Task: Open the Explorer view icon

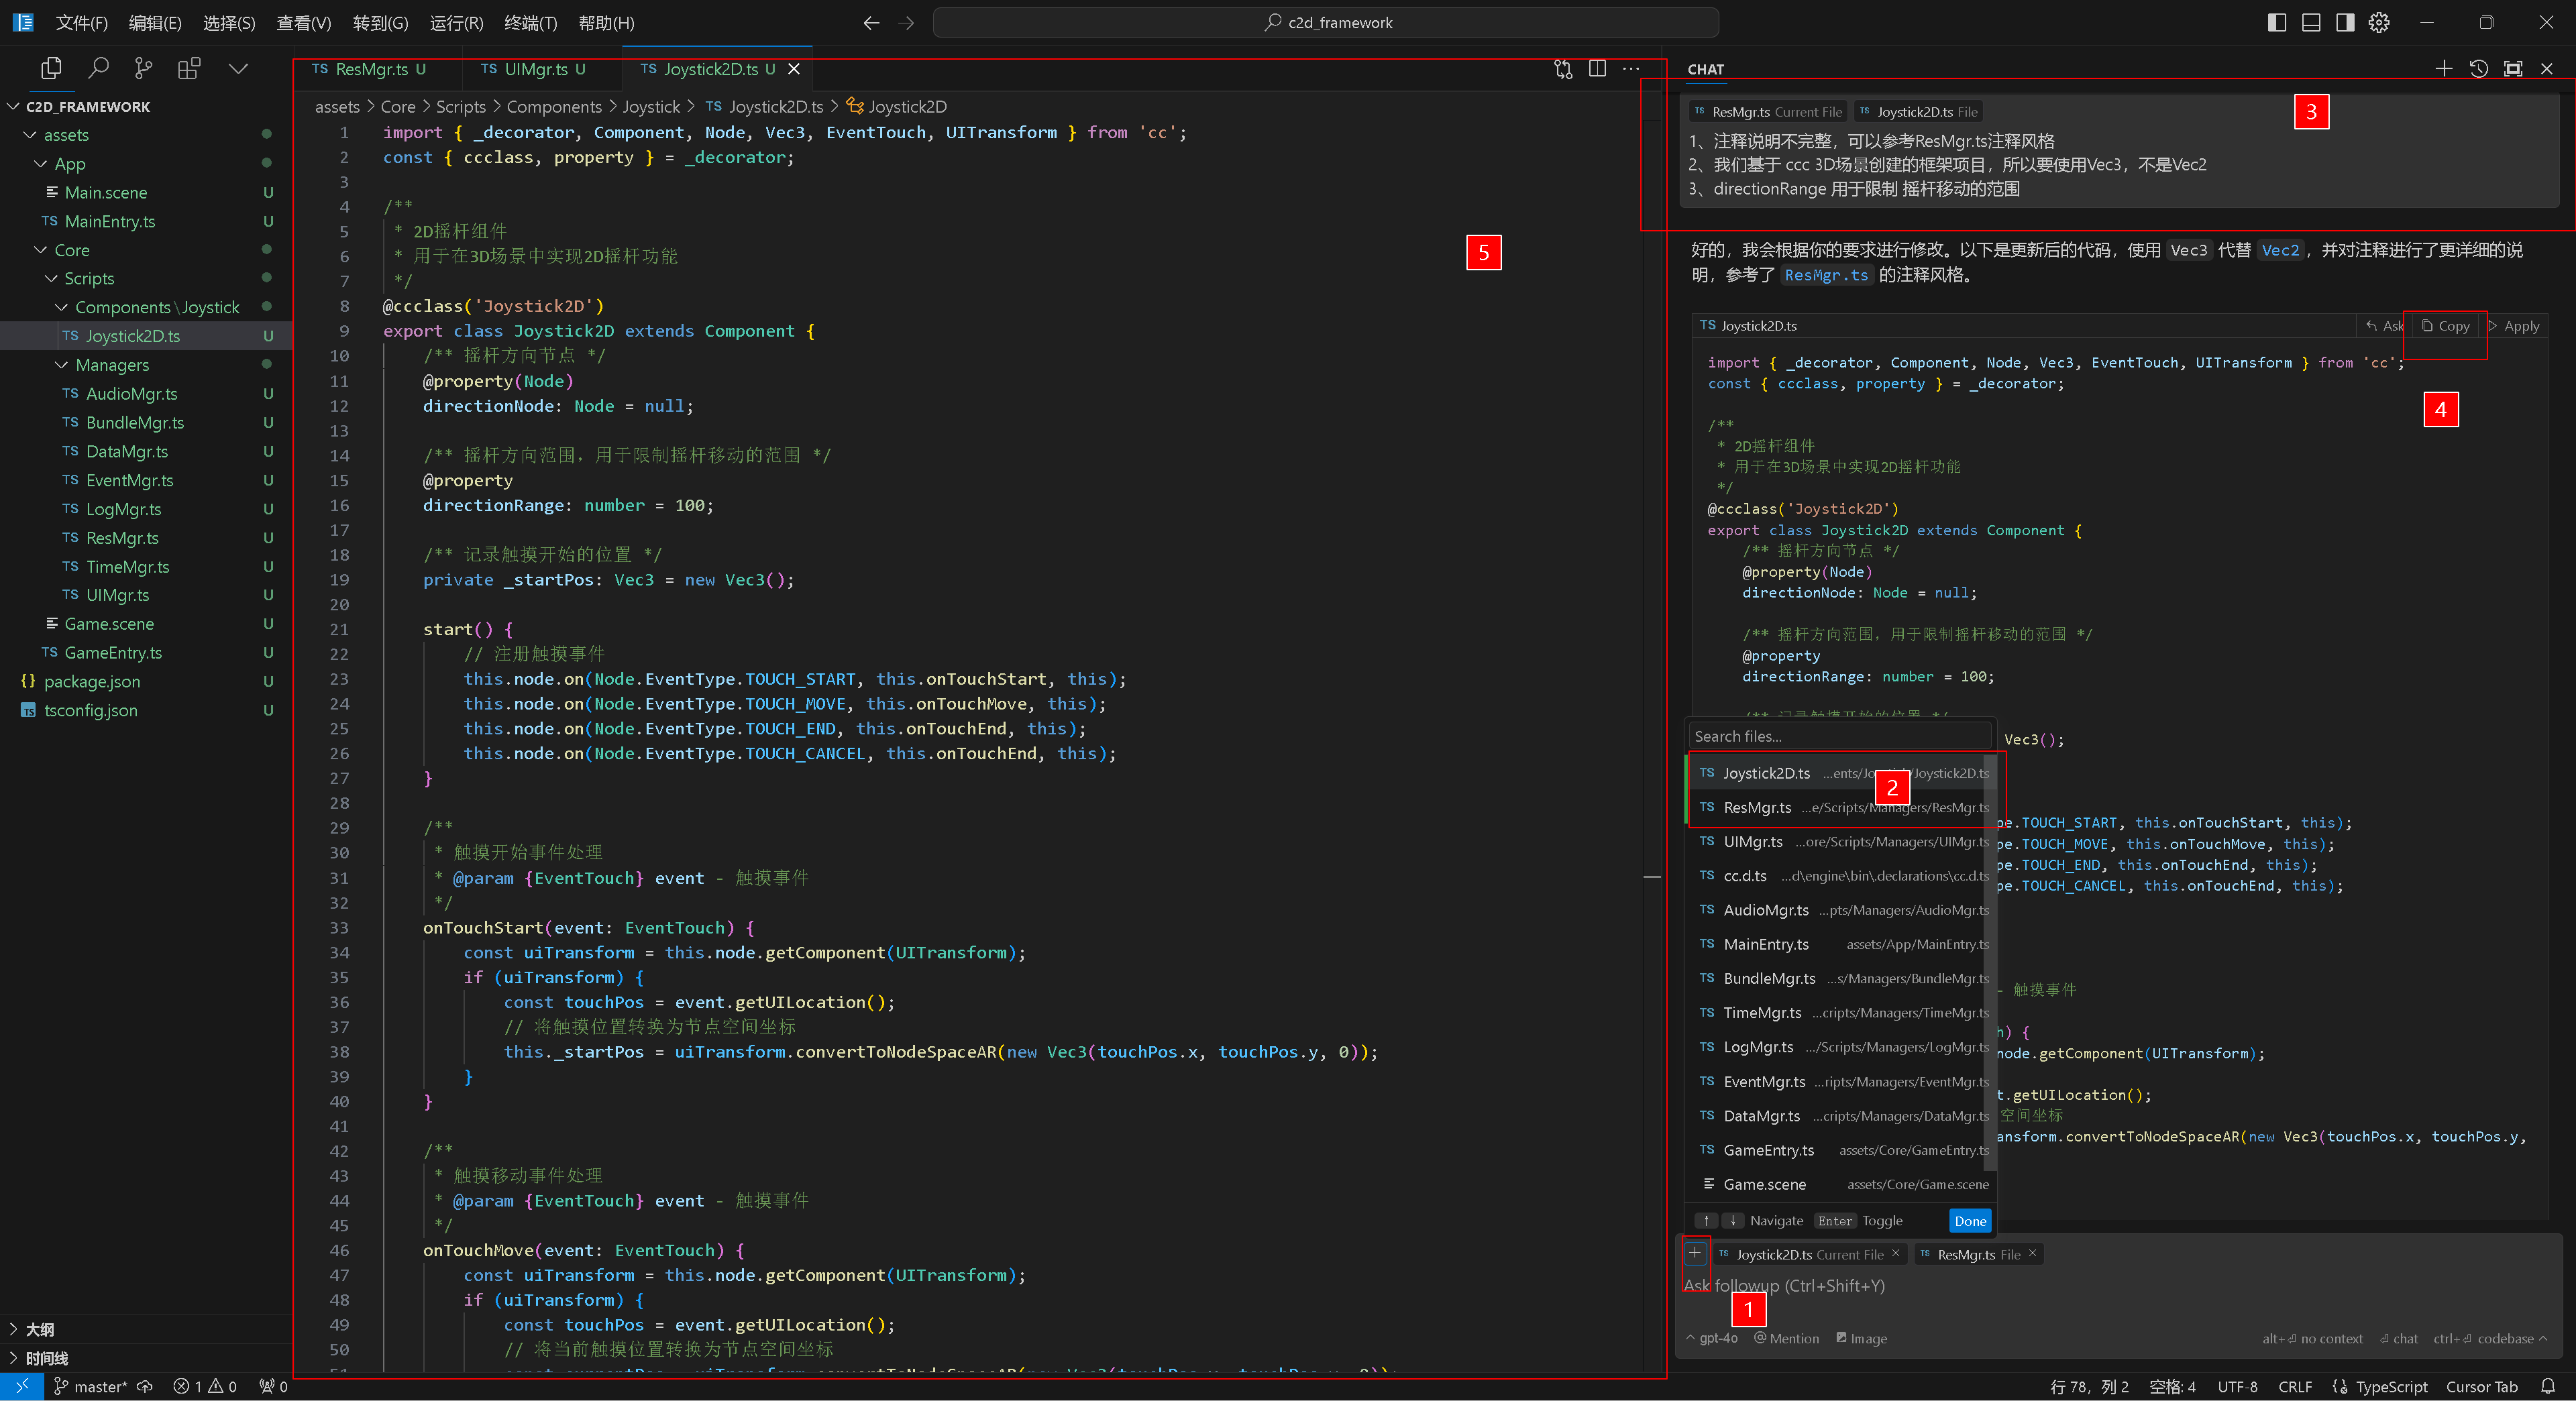Action: pyautogui.click(x=51, y=68)
